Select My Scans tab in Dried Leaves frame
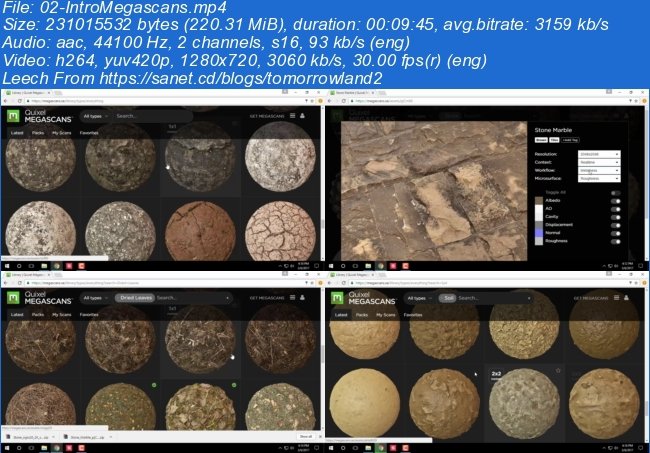The width and height of the screenshot is (650, 453). point(61,315)
